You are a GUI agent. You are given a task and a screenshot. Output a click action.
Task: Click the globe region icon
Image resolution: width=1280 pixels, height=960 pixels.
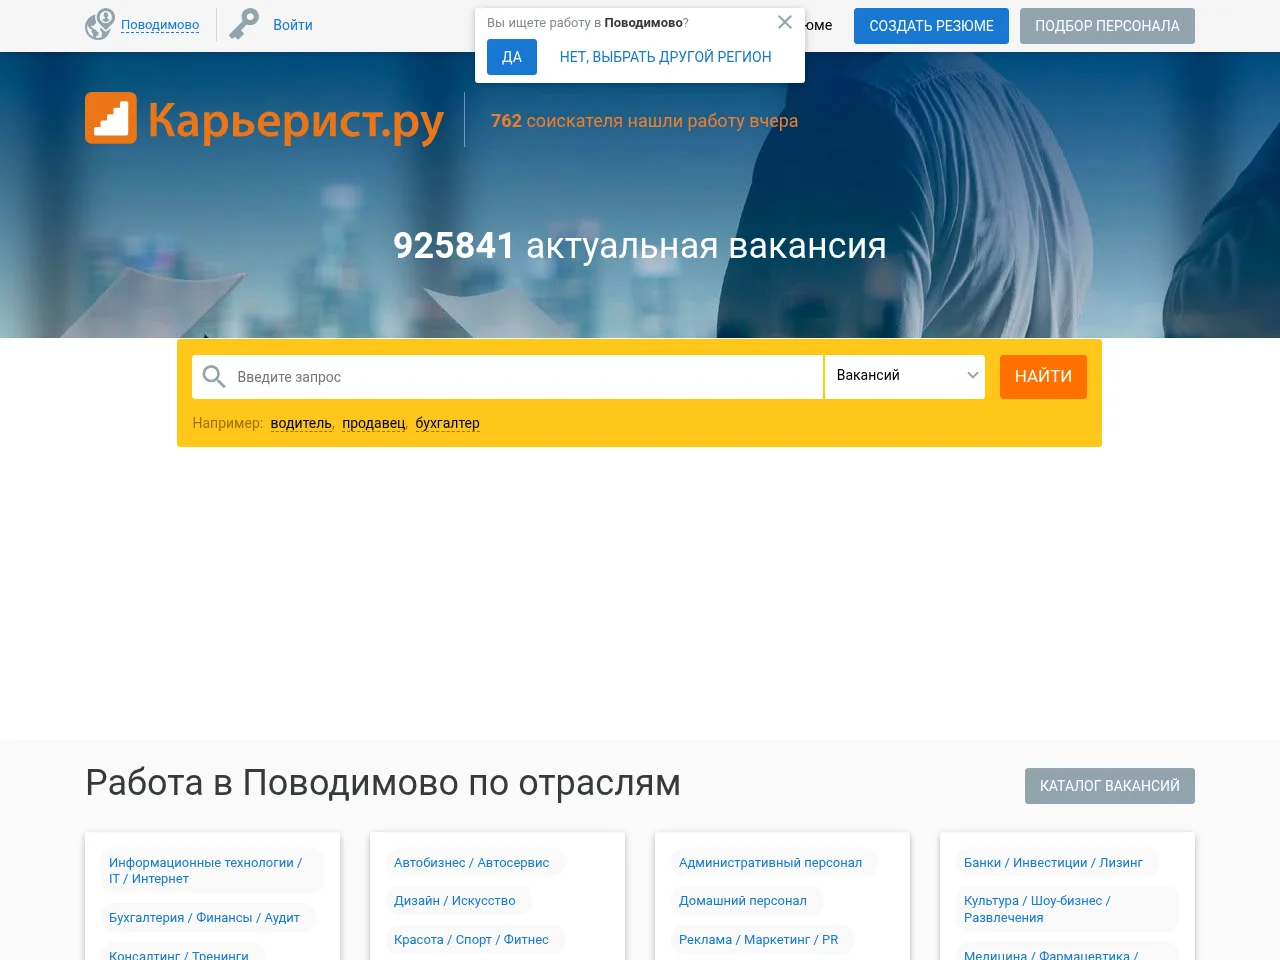tap(99, 25)
